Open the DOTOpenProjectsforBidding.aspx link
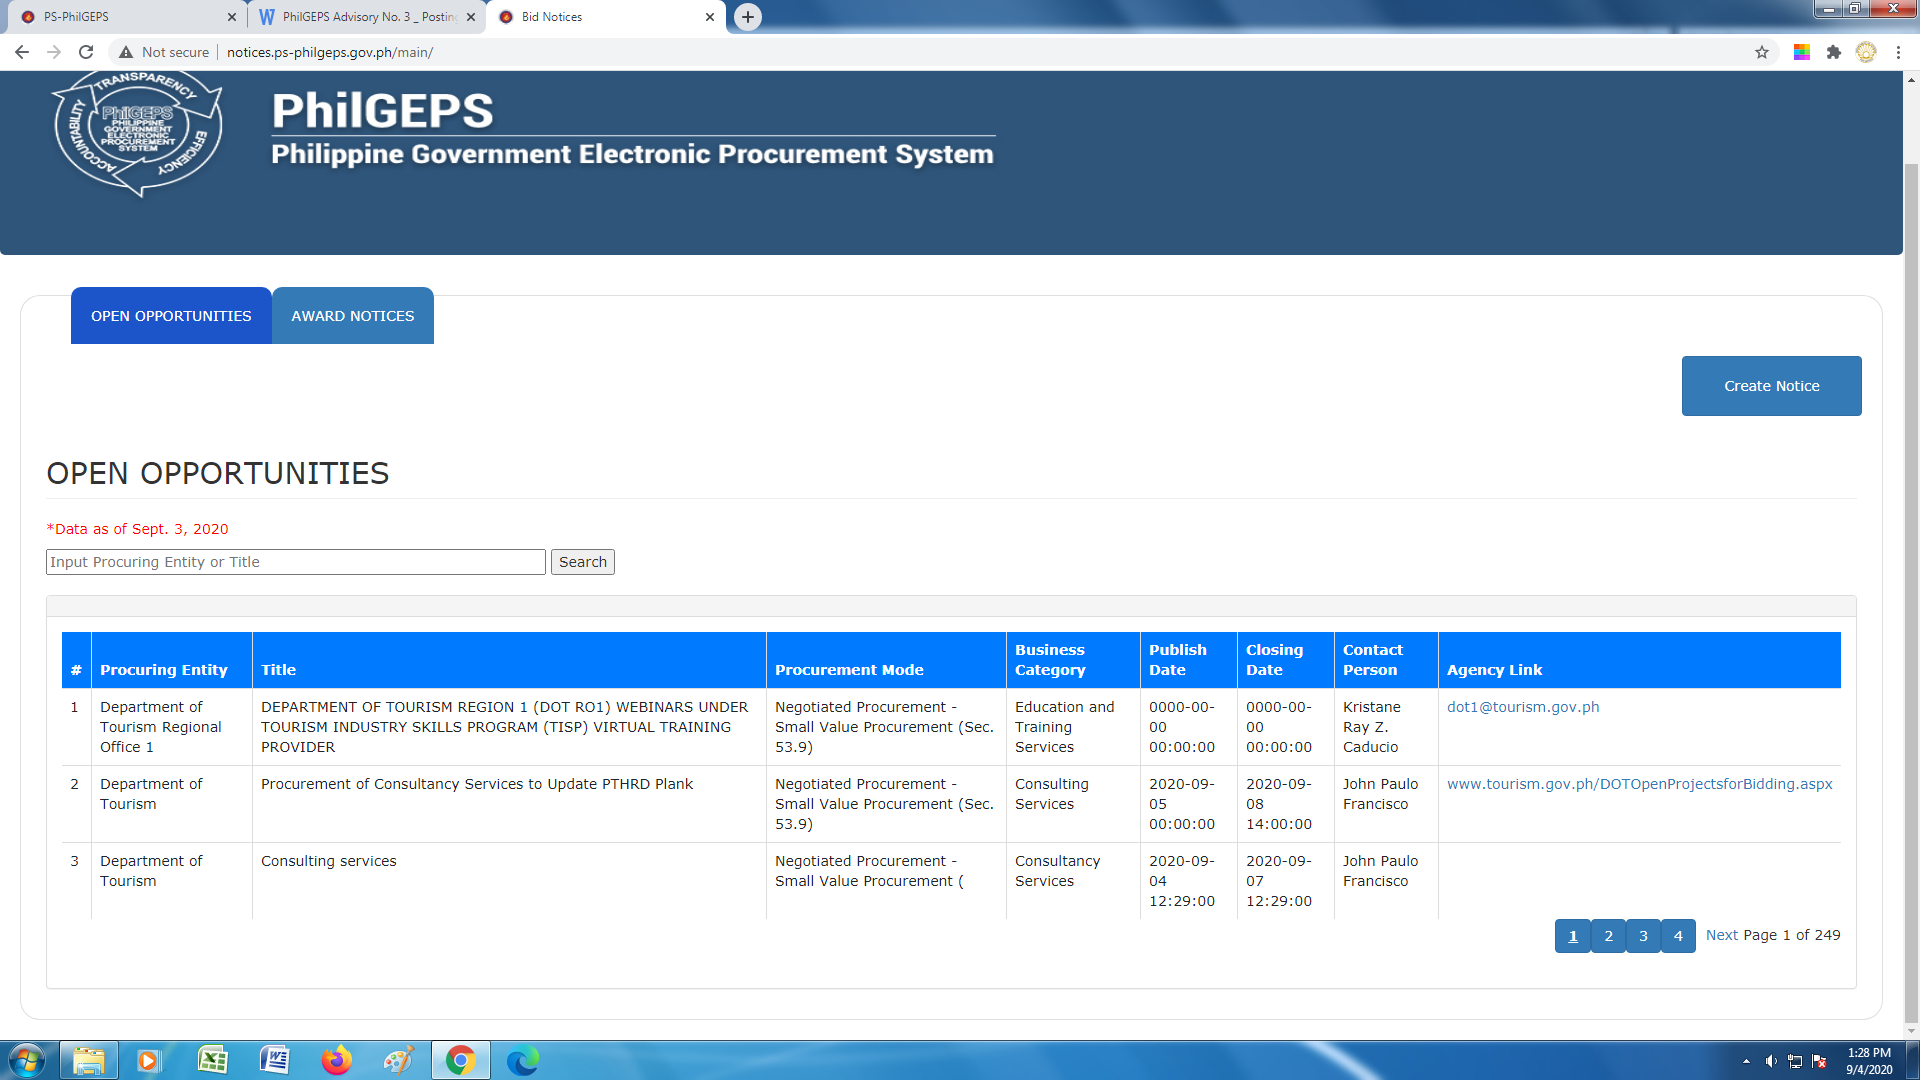 [1640, 784]
